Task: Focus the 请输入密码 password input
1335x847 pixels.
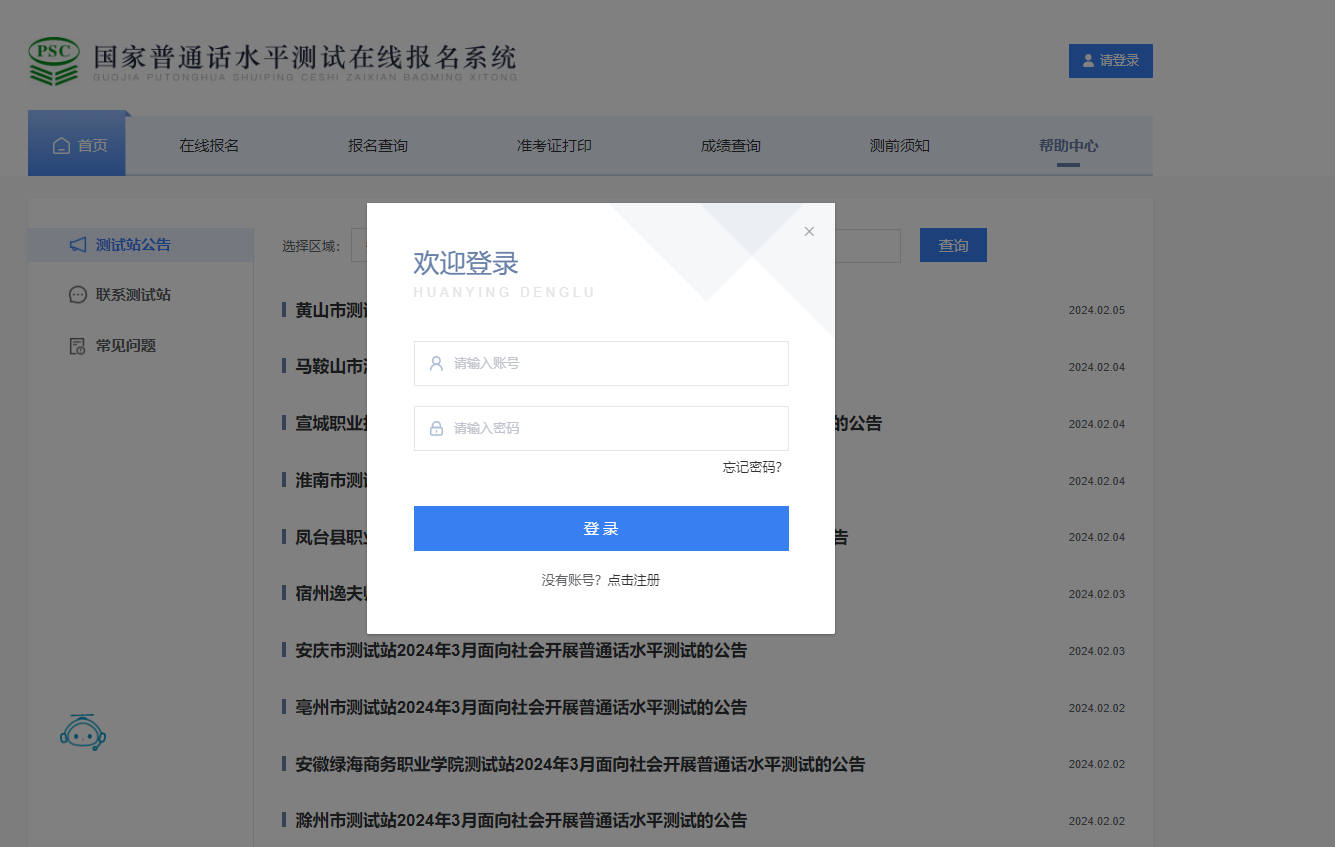Action: tap(601, 428)
